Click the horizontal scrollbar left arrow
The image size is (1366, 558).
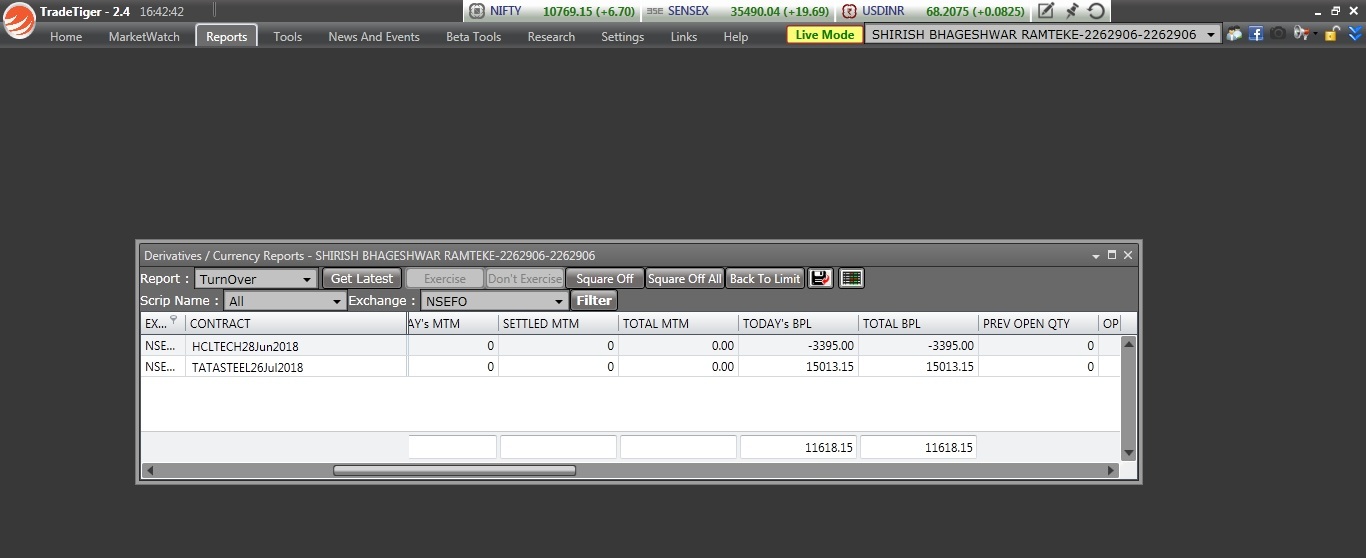pos(150,470)
